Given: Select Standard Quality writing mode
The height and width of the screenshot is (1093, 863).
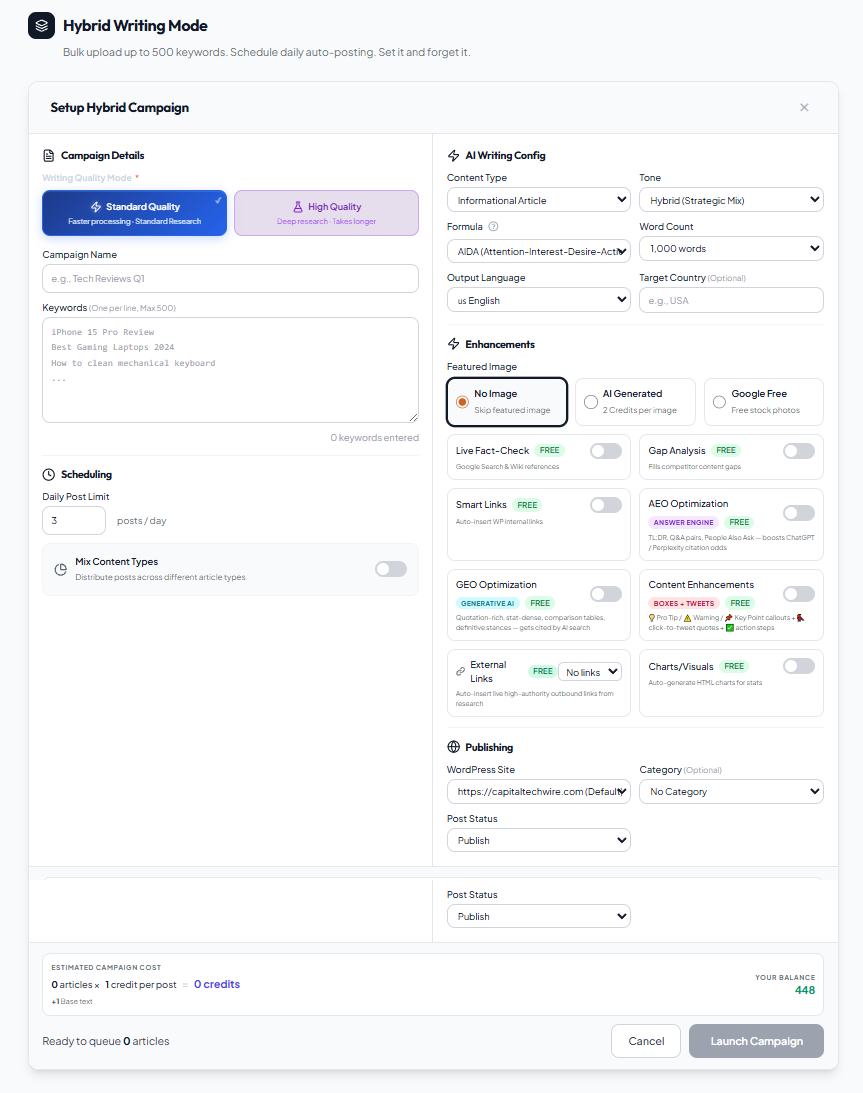Looking at the screenshot, I should 135,213.
